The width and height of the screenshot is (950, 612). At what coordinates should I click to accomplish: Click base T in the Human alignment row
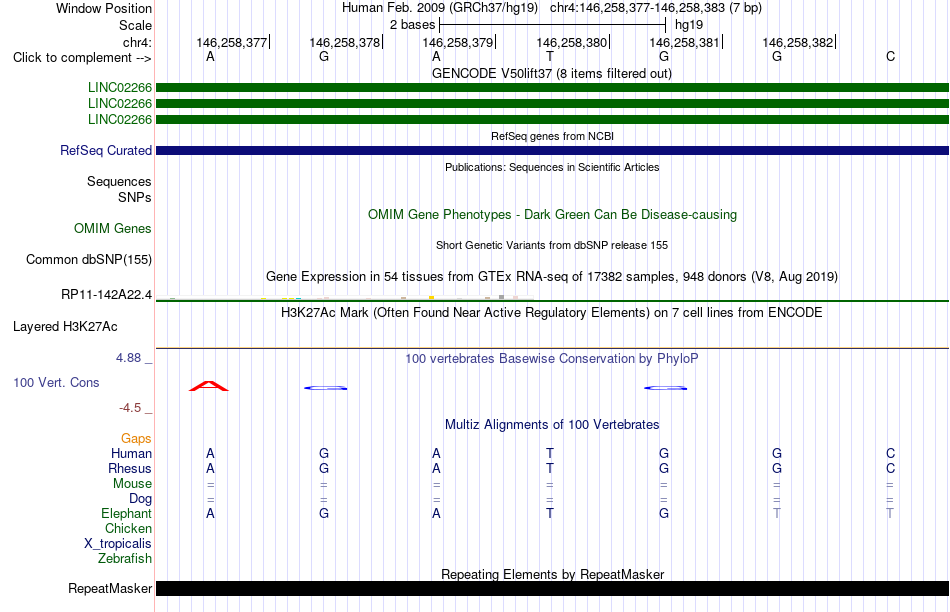pyautogui.click(x=550, y=453)
